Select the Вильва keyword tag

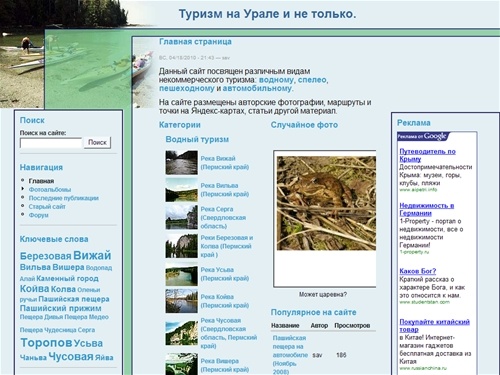tap(35, 267)
